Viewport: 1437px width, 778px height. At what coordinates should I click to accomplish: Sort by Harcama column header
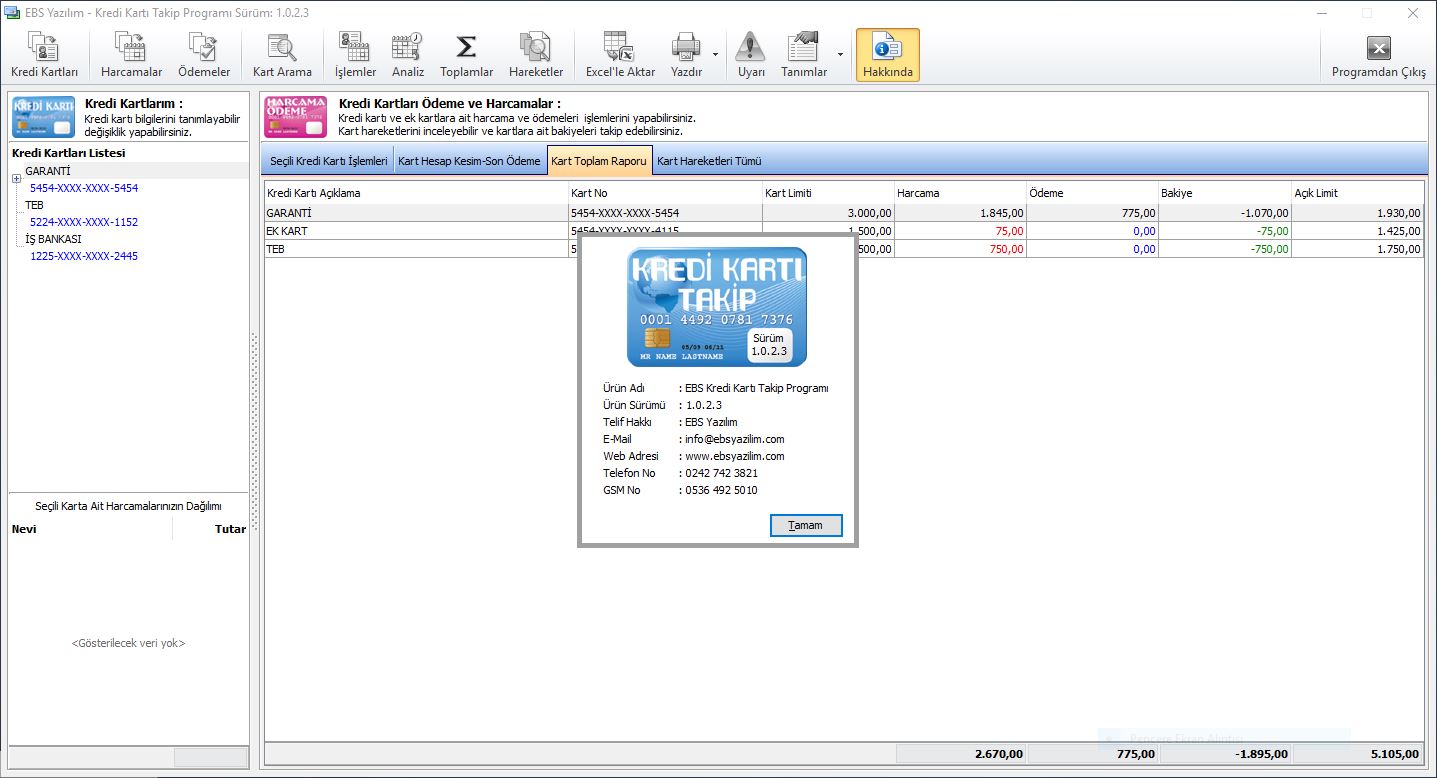point(960,193)
